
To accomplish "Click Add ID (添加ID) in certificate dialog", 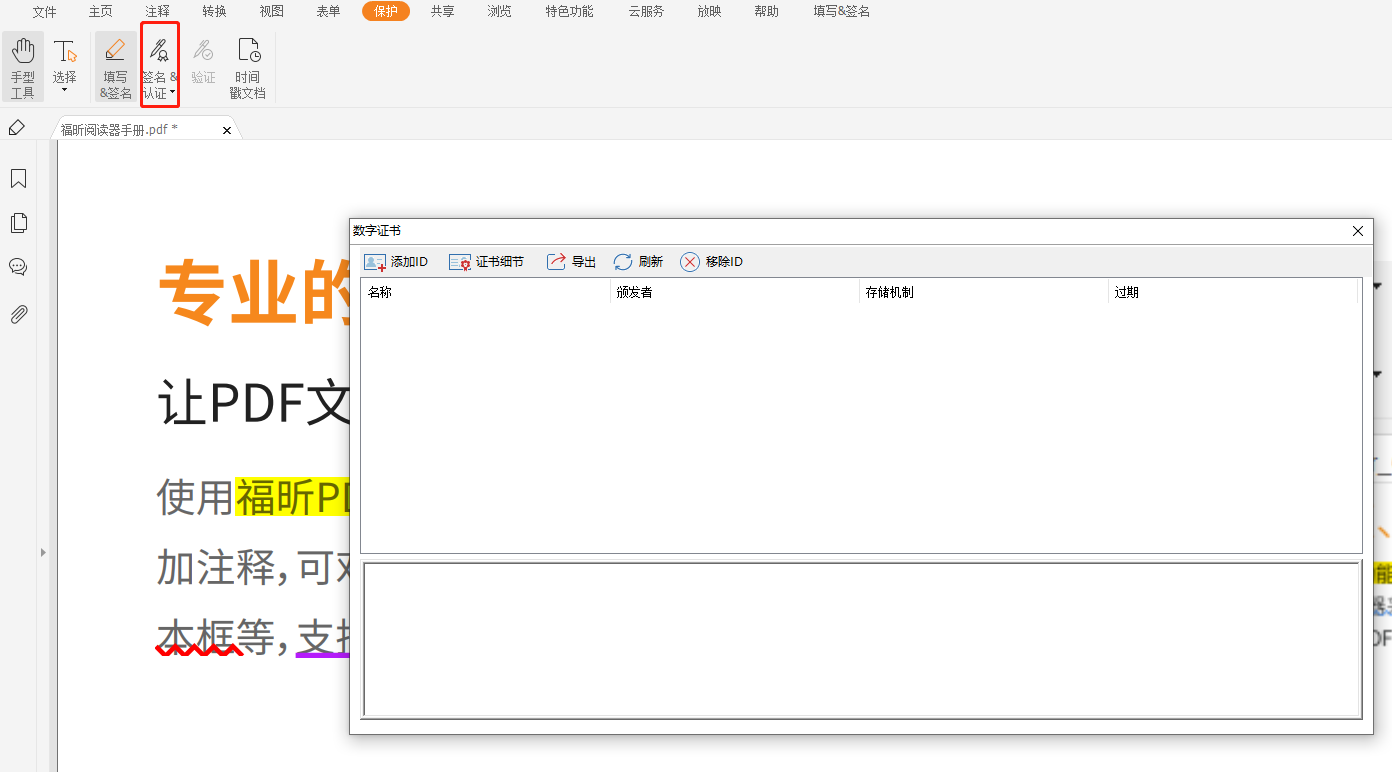I will (396, 262).
